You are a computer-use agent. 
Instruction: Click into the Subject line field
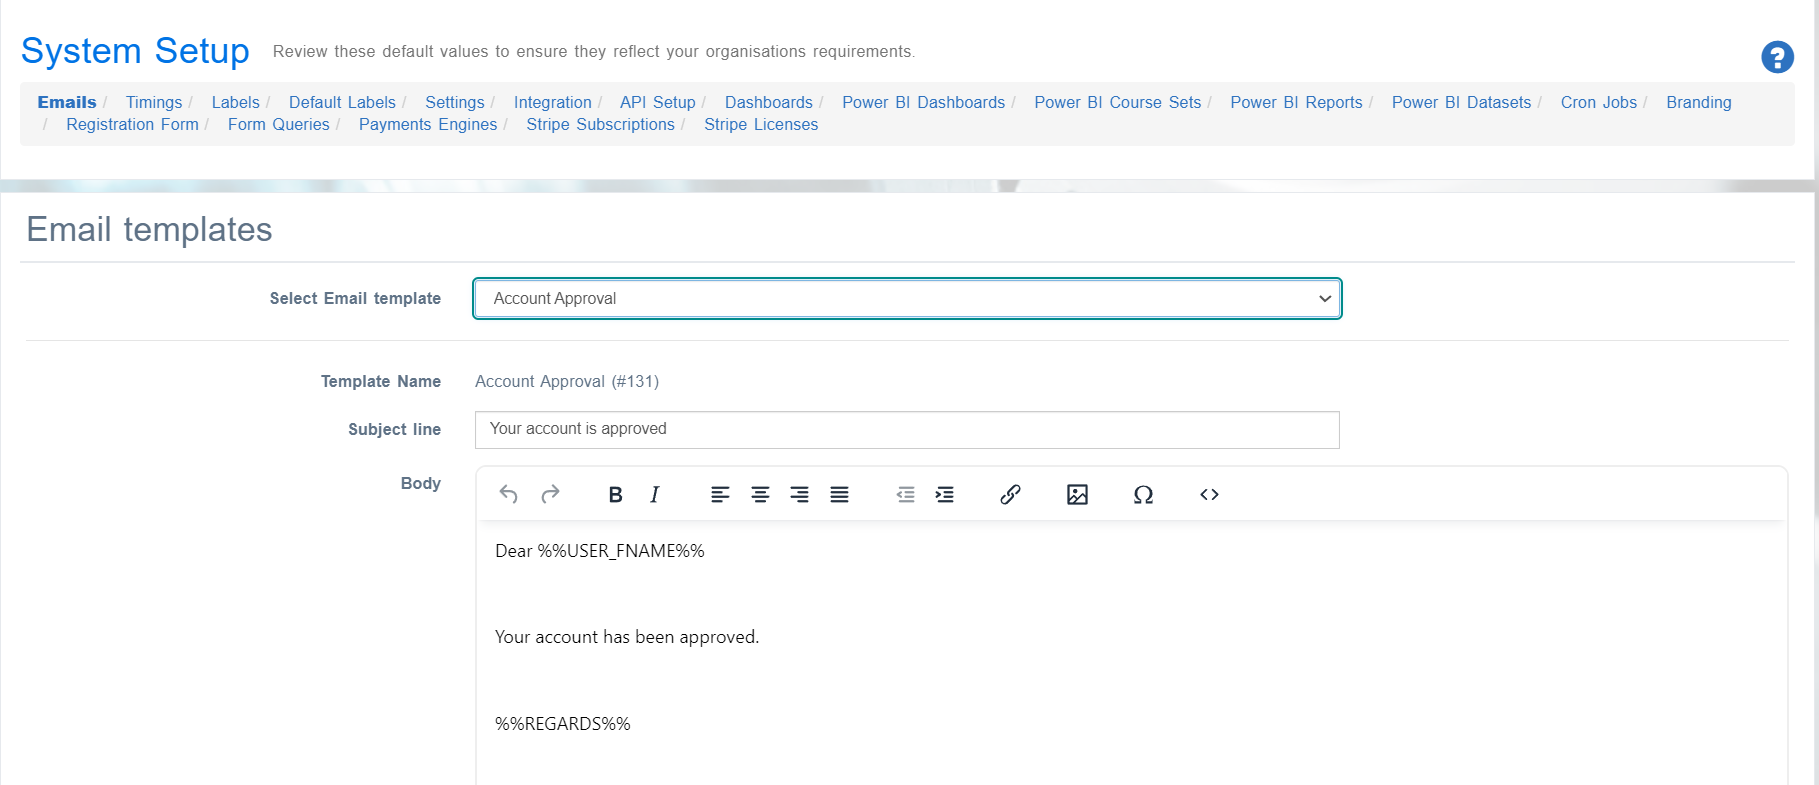click(x=907, y=430)
